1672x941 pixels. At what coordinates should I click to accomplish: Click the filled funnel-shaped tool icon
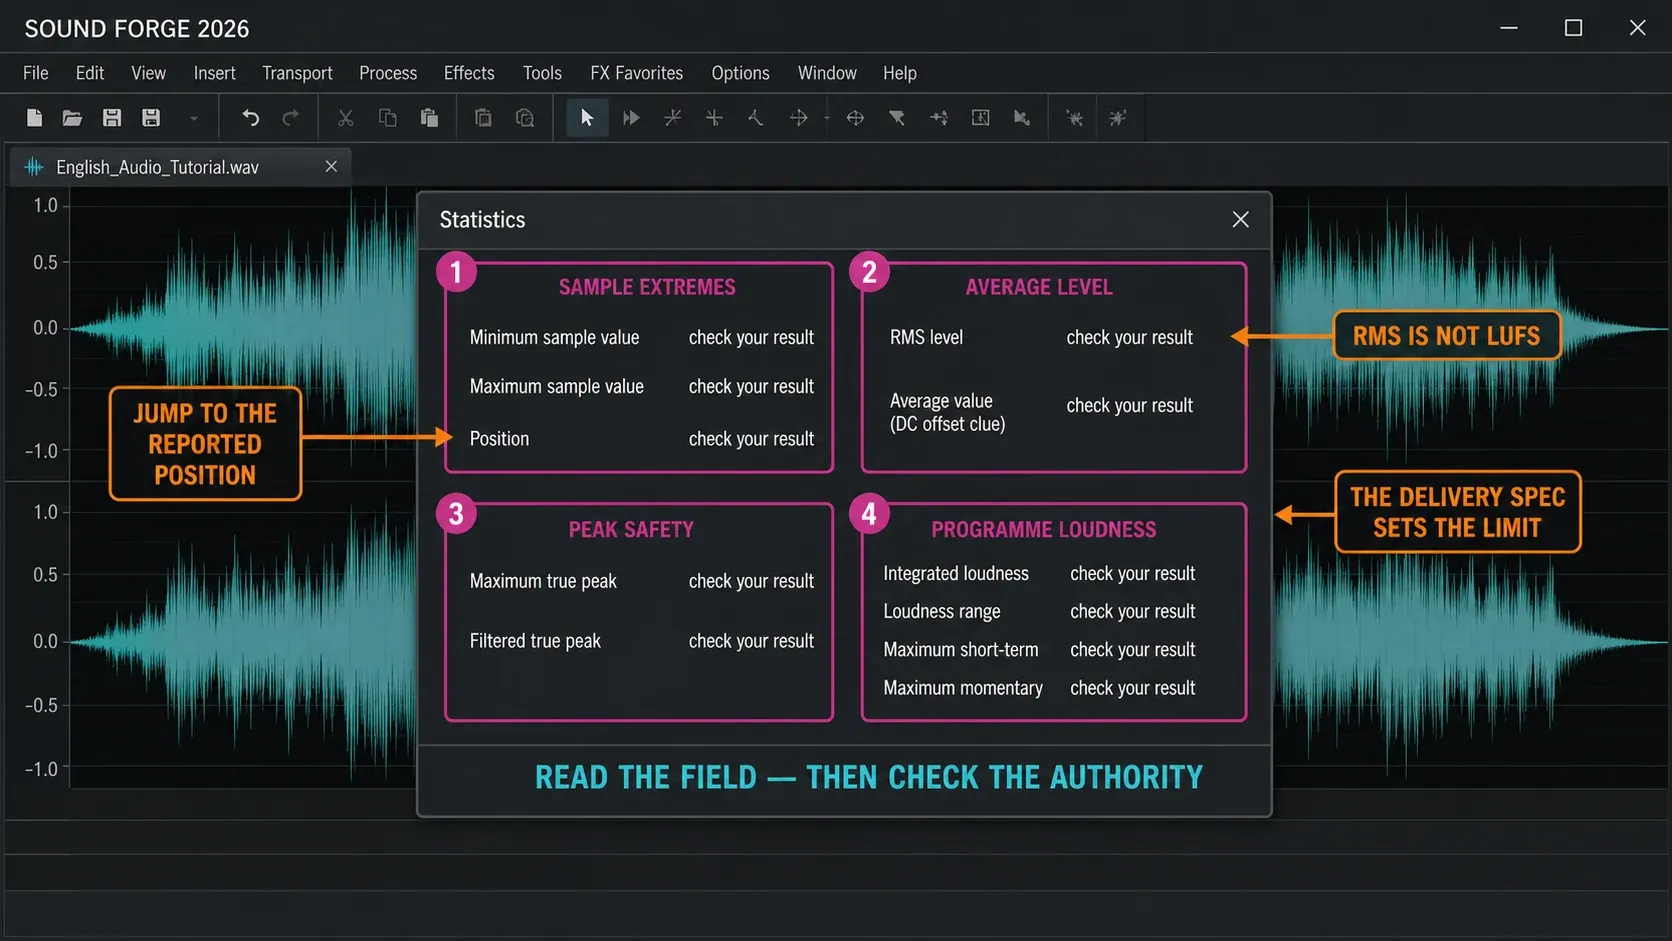tap(897, 118)
